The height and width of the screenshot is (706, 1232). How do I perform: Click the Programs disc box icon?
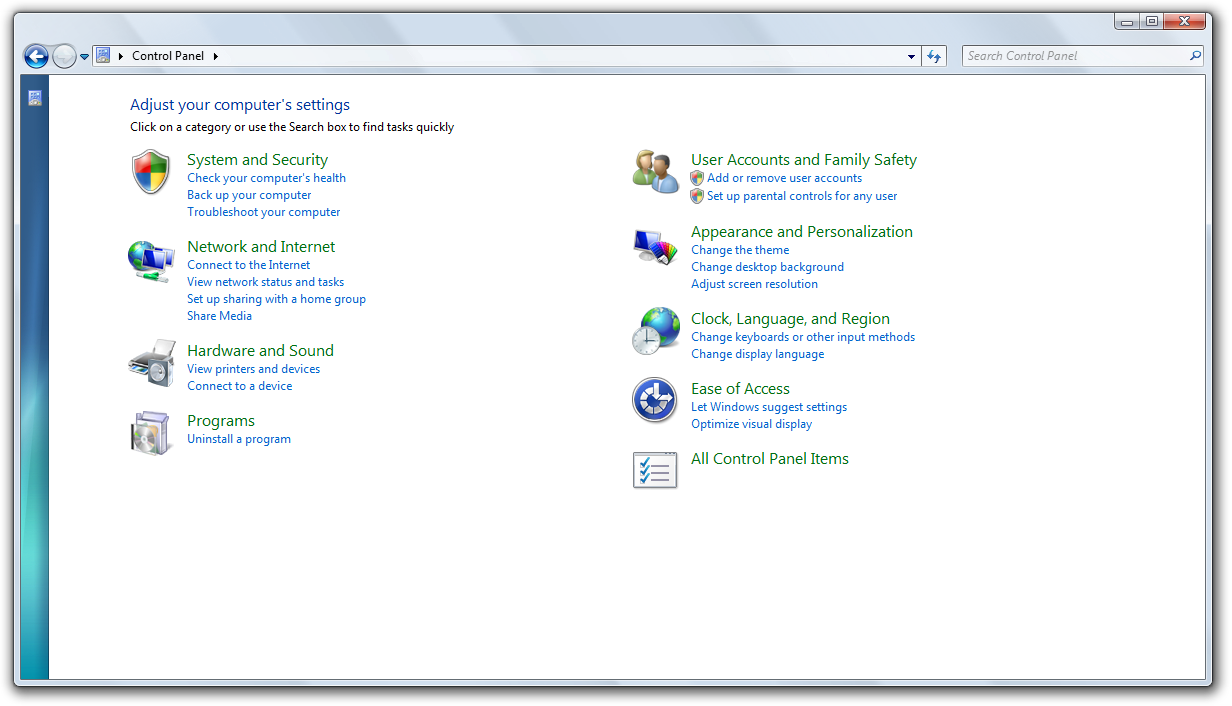(151, 433)
